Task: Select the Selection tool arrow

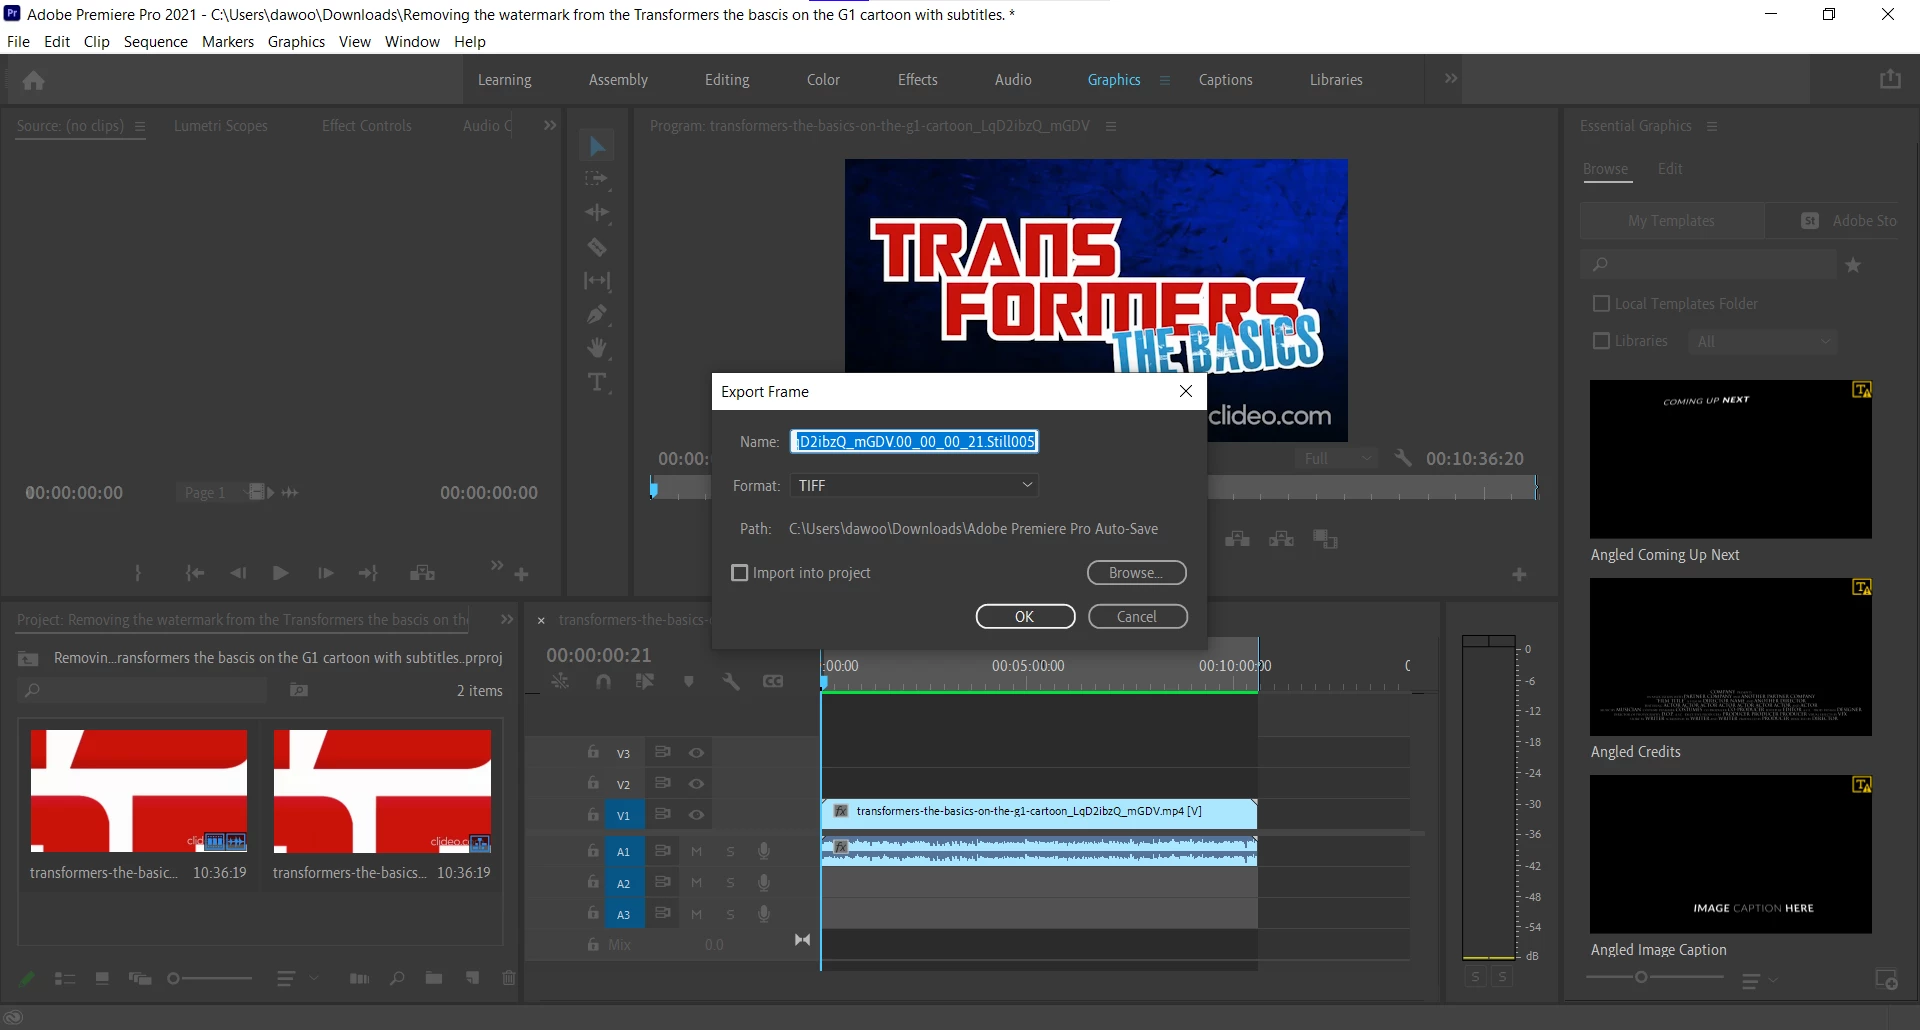Action: [597, 146]
